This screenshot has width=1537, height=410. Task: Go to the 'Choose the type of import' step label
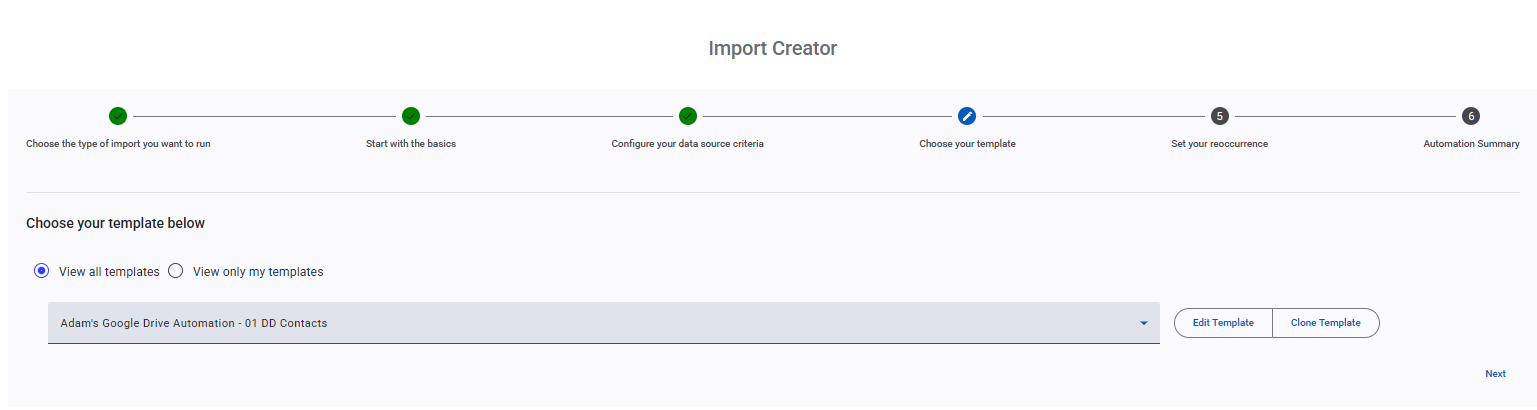[x=118, y=144]
